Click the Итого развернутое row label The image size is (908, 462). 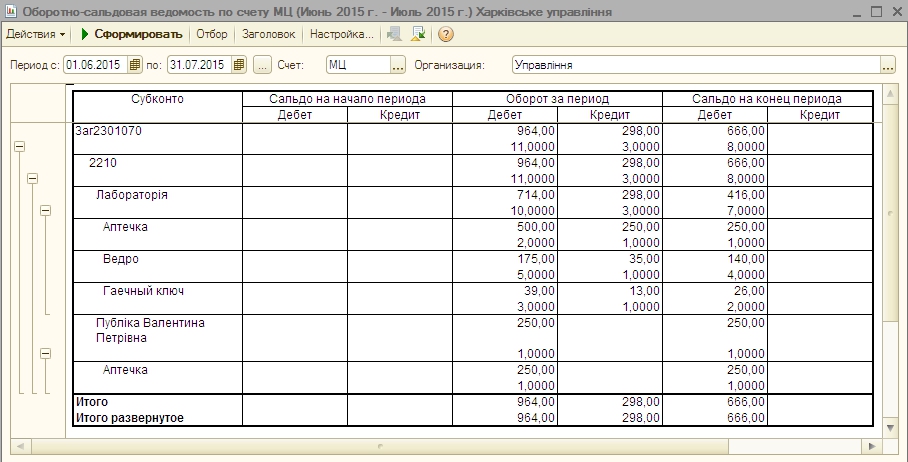point(130,417)
